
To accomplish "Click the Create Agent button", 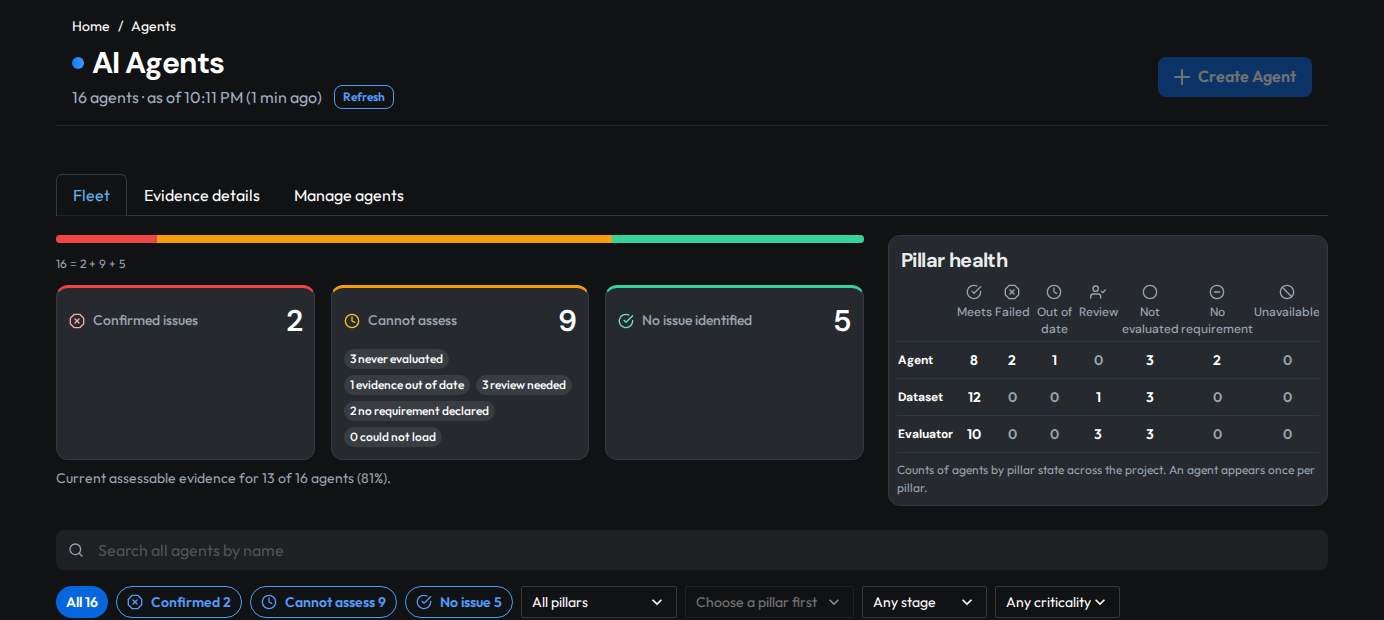I will (1235, 77).
